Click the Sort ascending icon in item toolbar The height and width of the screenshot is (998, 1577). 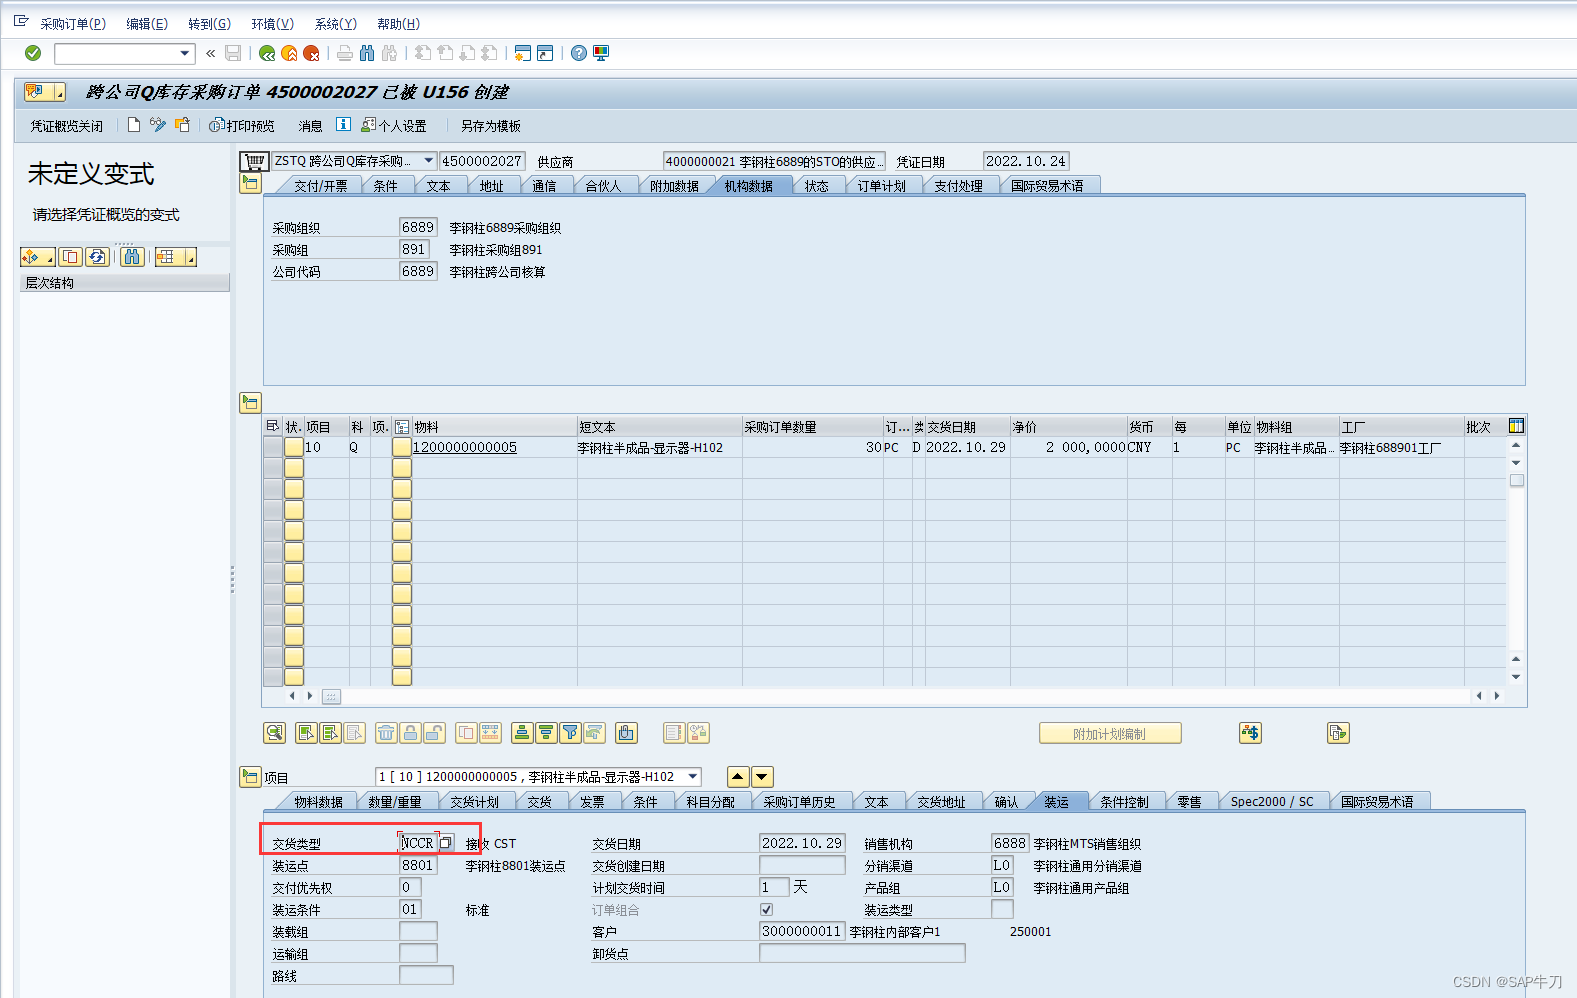[x=522, y=733]
